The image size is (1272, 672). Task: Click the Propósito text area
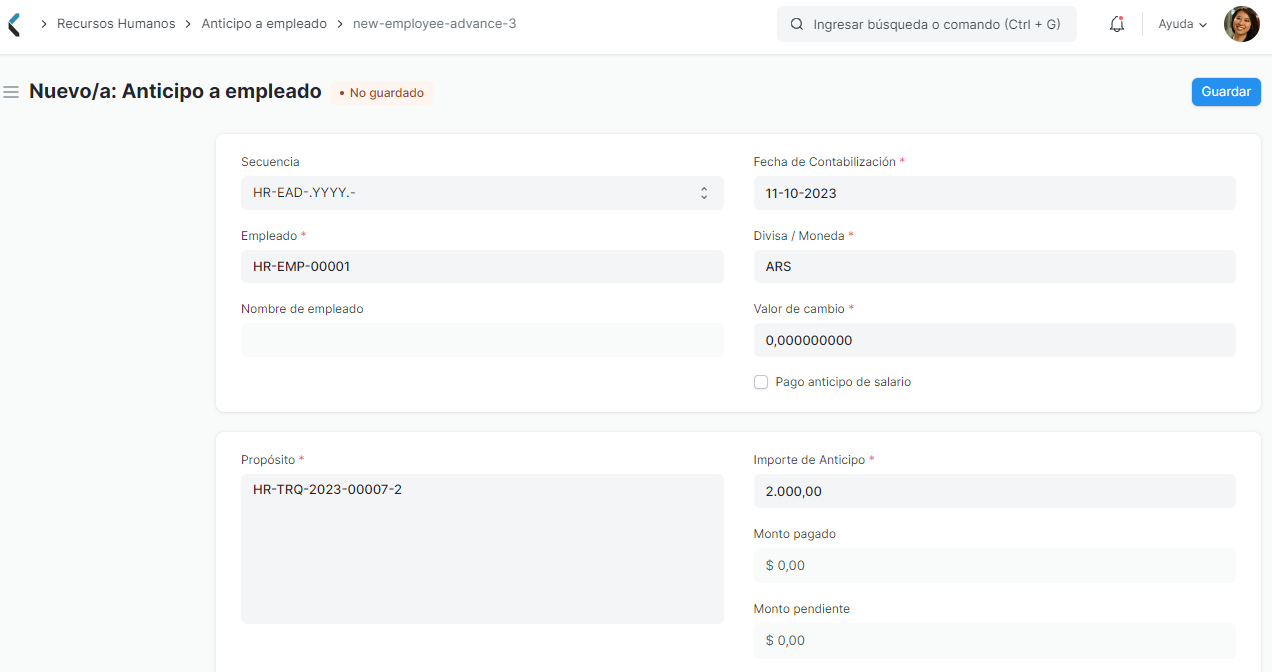pos(482,549)
